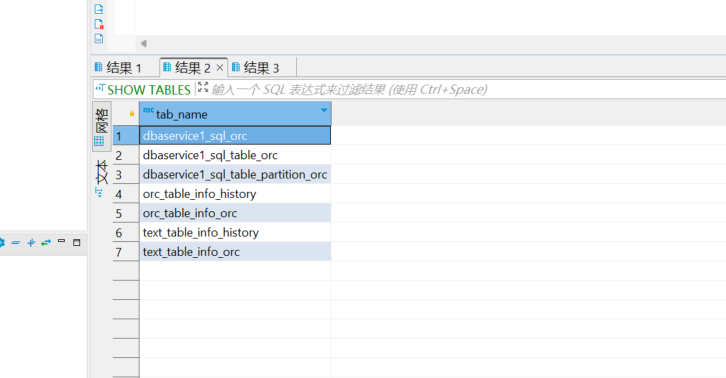Click the left scroll arrow of editor scrollbar
The image size is (726, 378).
click(x=144, y=44)
